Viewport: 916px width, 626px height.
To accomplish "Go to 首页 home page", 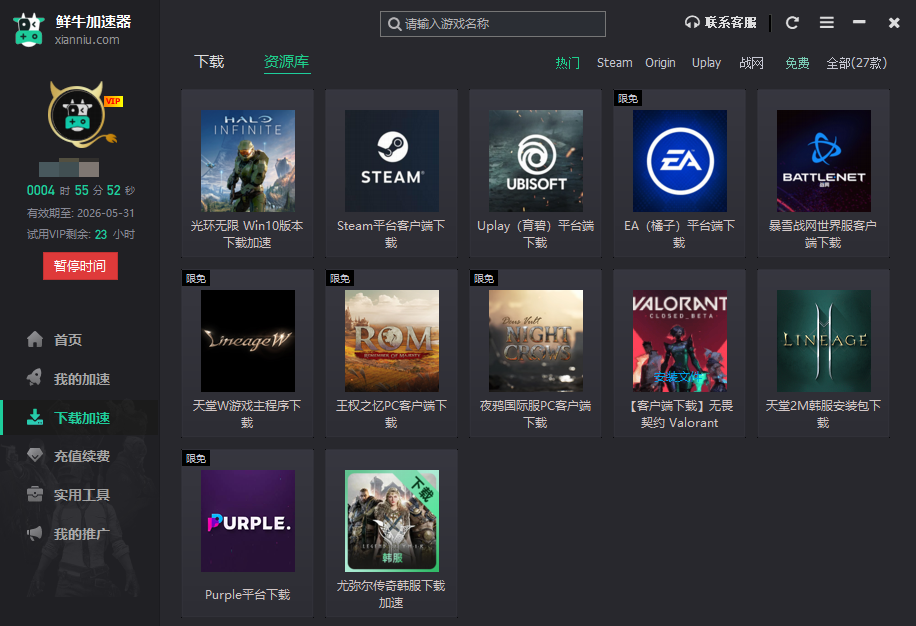I will click(x=68, y=340).
